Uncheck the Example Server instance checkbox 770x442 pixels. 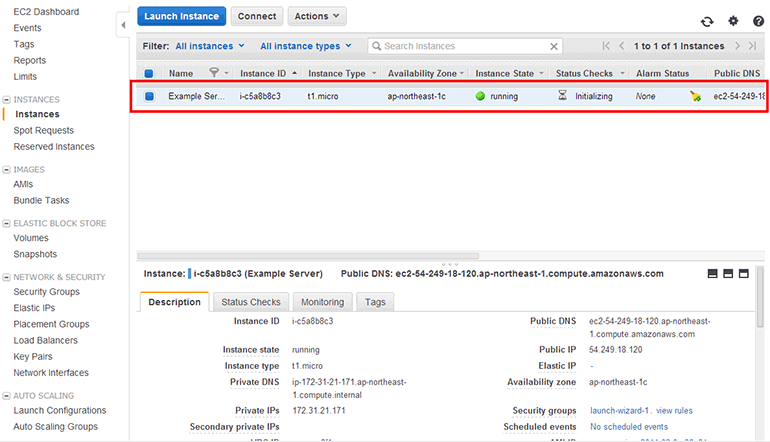coord(149,97)
